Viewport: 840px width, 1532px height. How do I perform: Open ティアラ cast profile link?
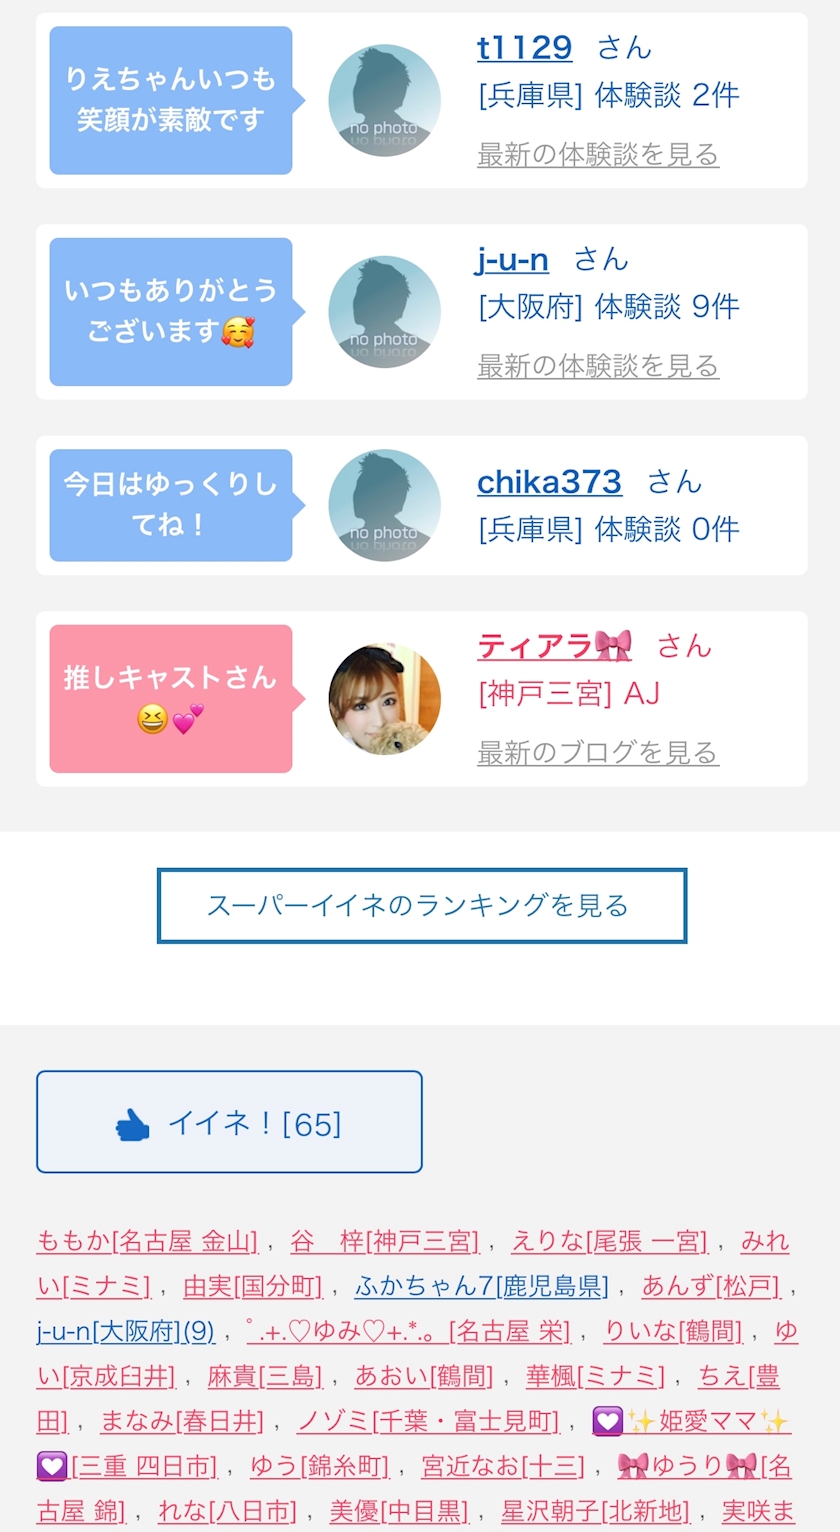coord(555,647)
